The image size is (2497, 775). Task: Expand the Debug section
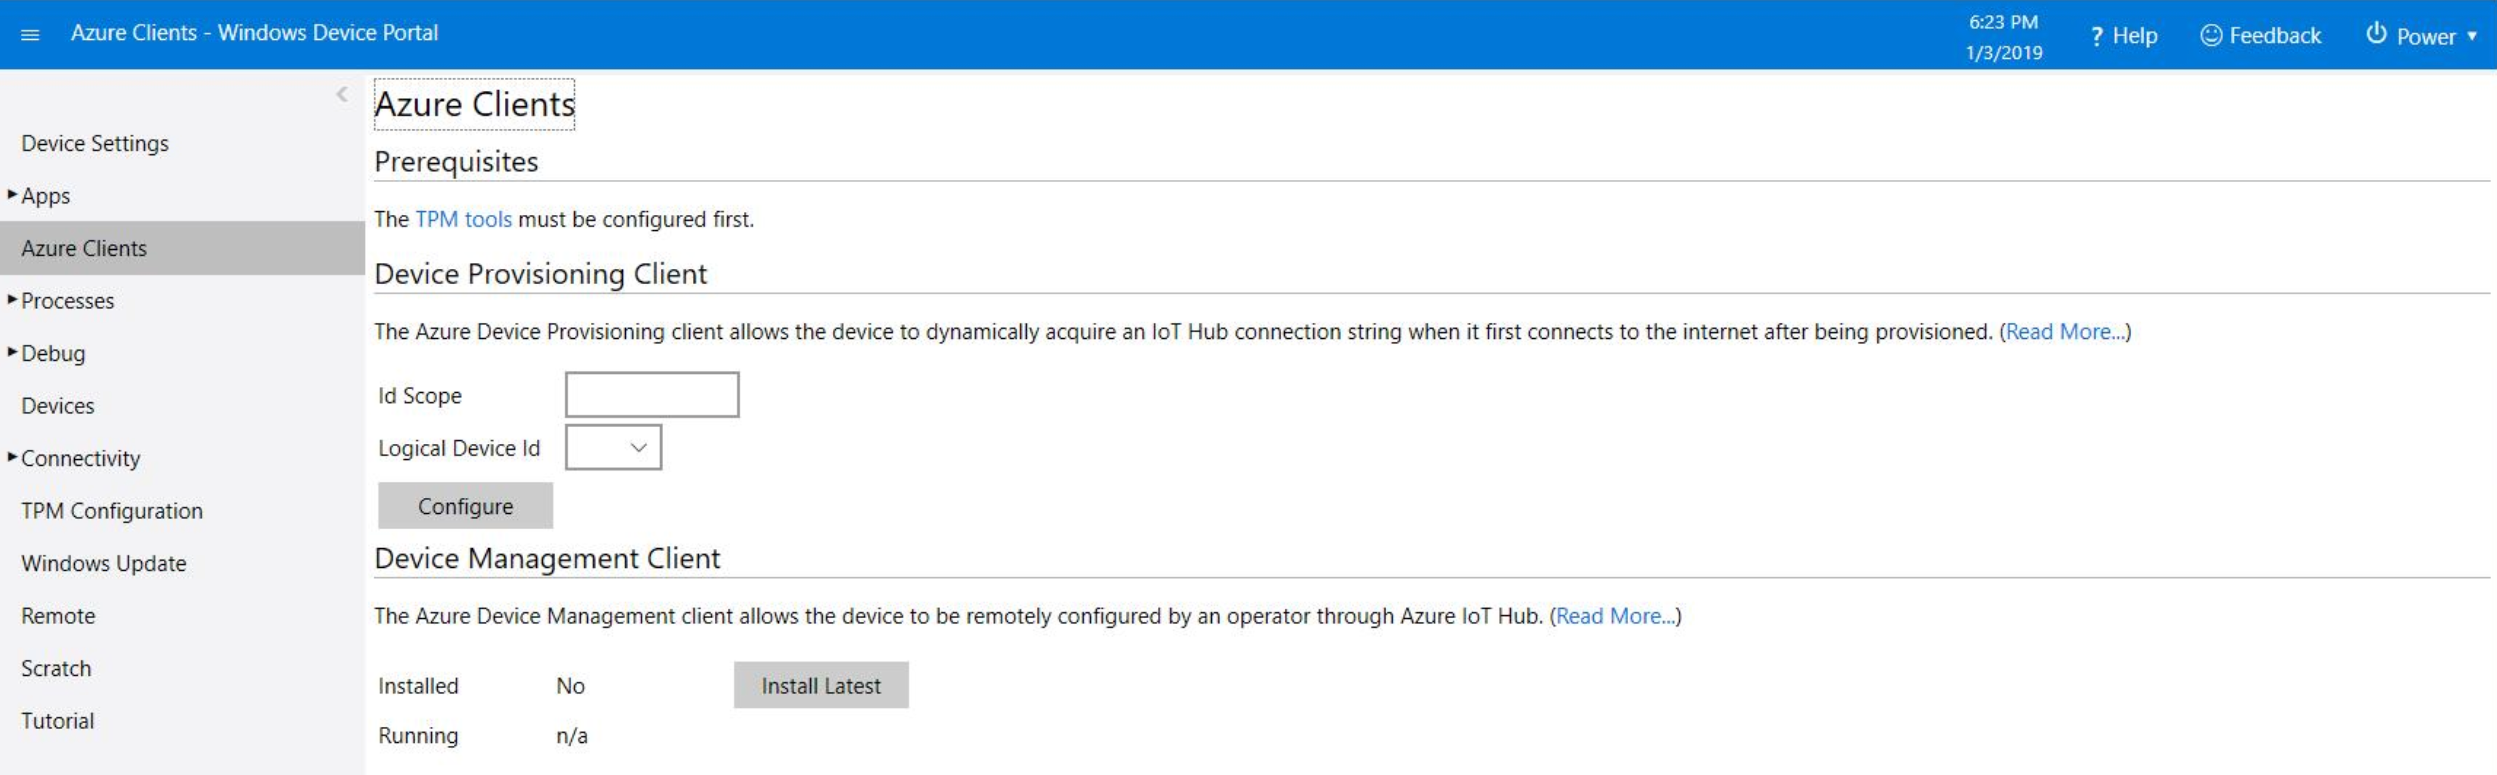pos(10,352)
